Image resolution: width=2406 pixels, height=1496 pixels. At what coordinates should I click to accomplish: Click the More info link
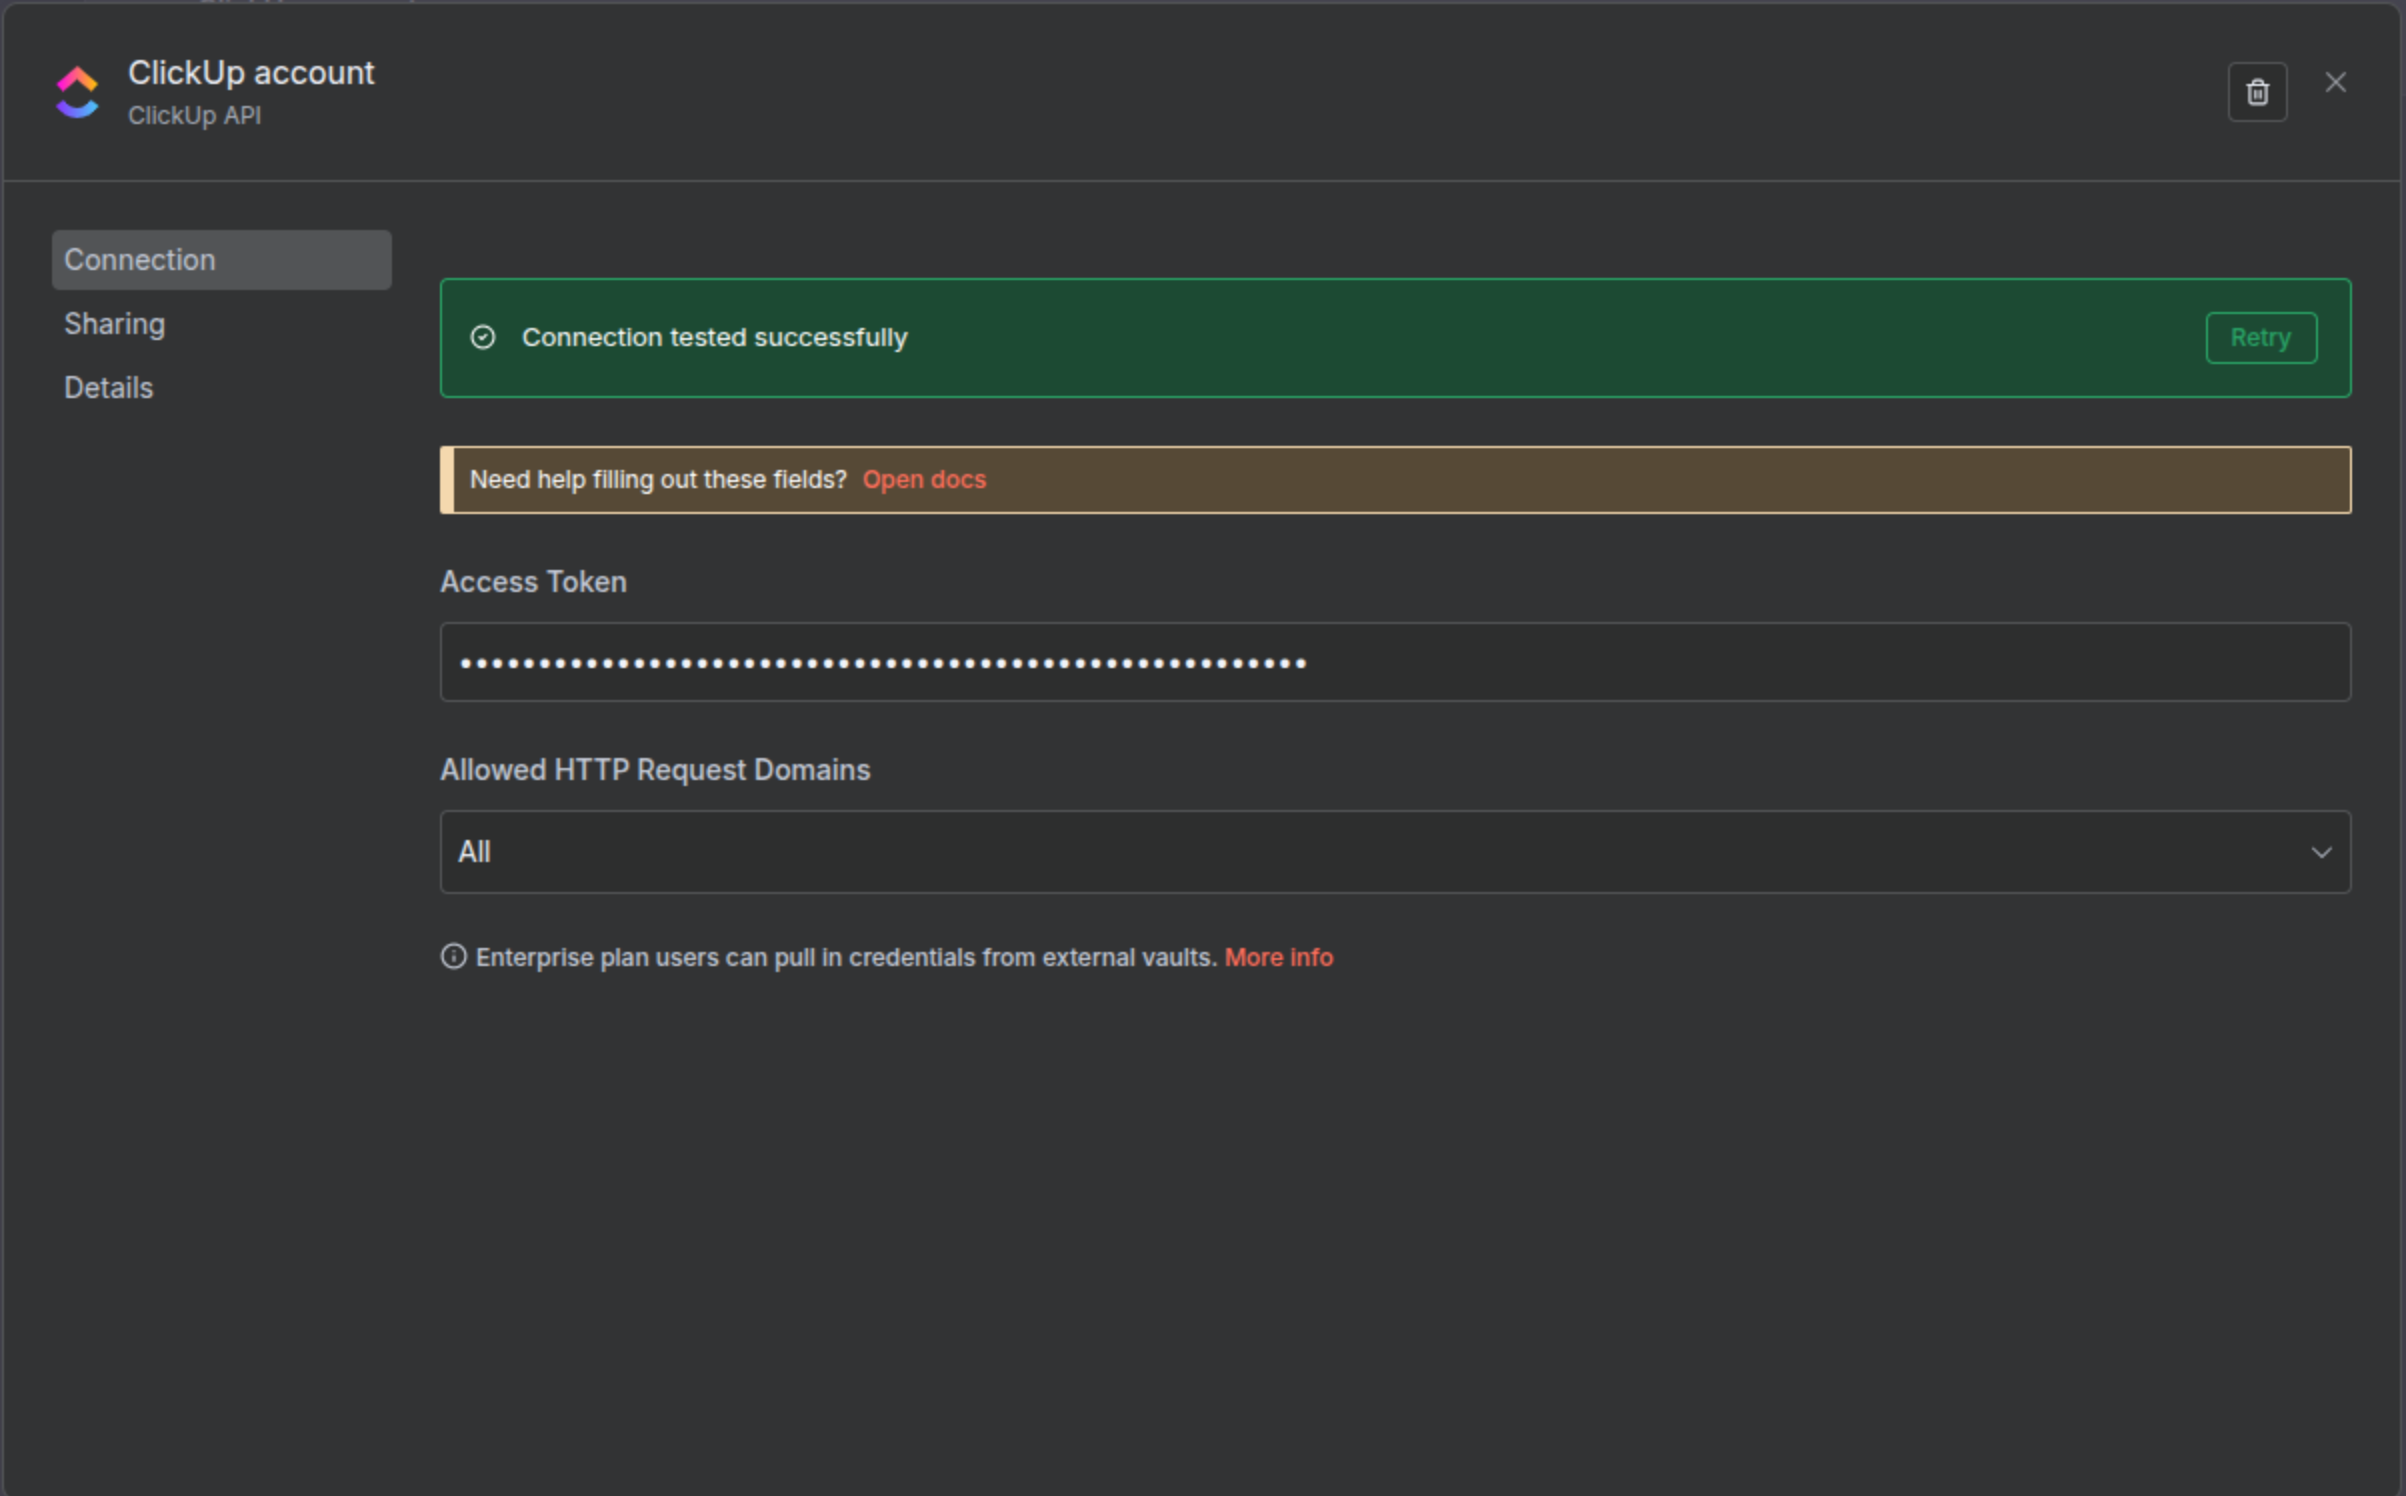coord(1278,957)
